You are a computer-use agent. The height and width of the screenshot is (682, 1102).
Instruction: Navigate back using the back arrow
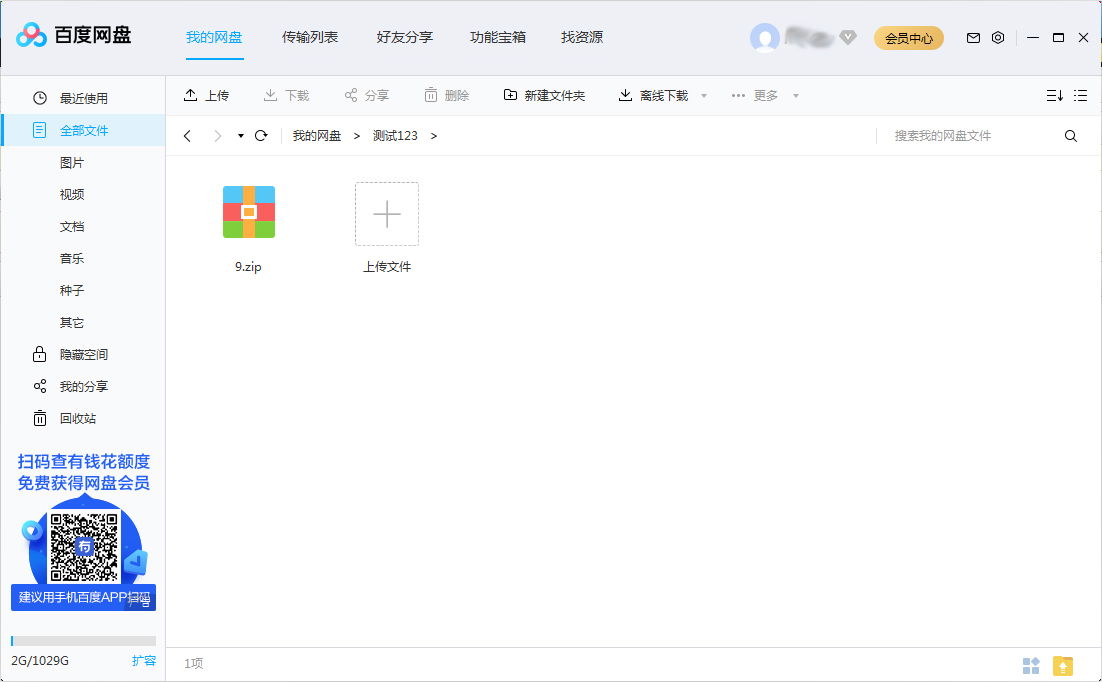coord(187,135)
